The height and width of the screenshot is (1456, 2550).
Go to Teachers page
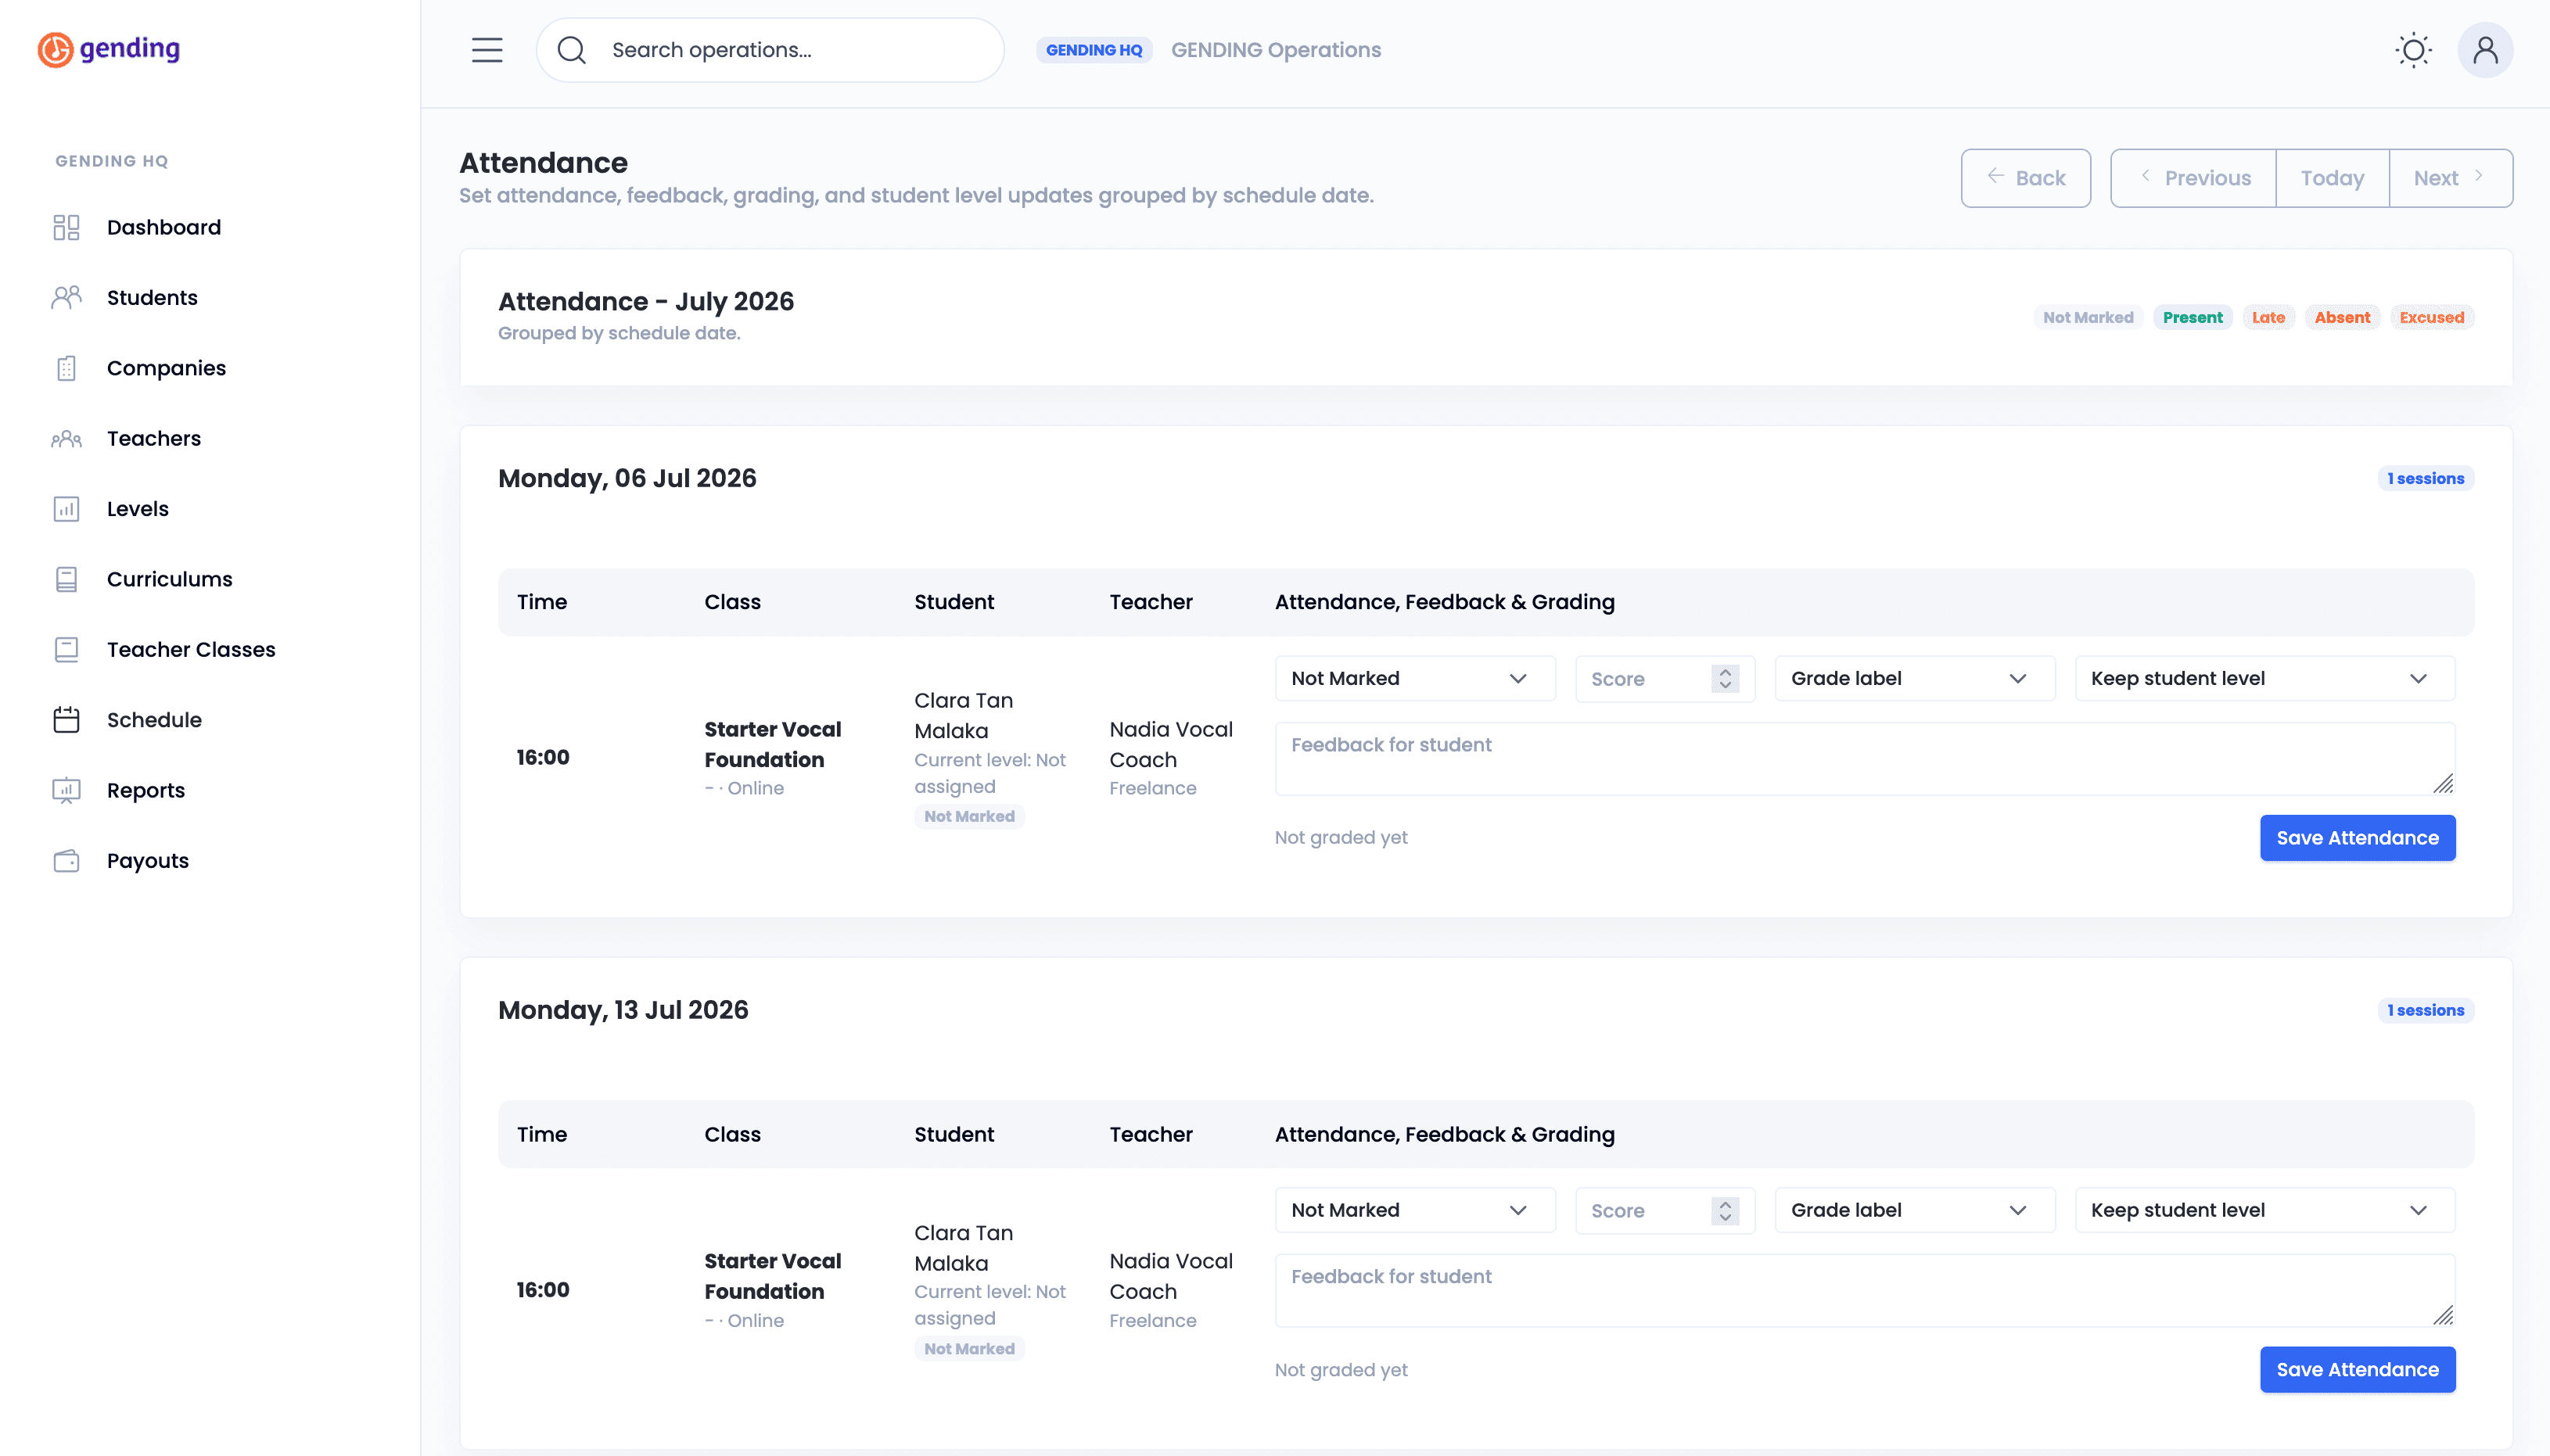point(153,438)
